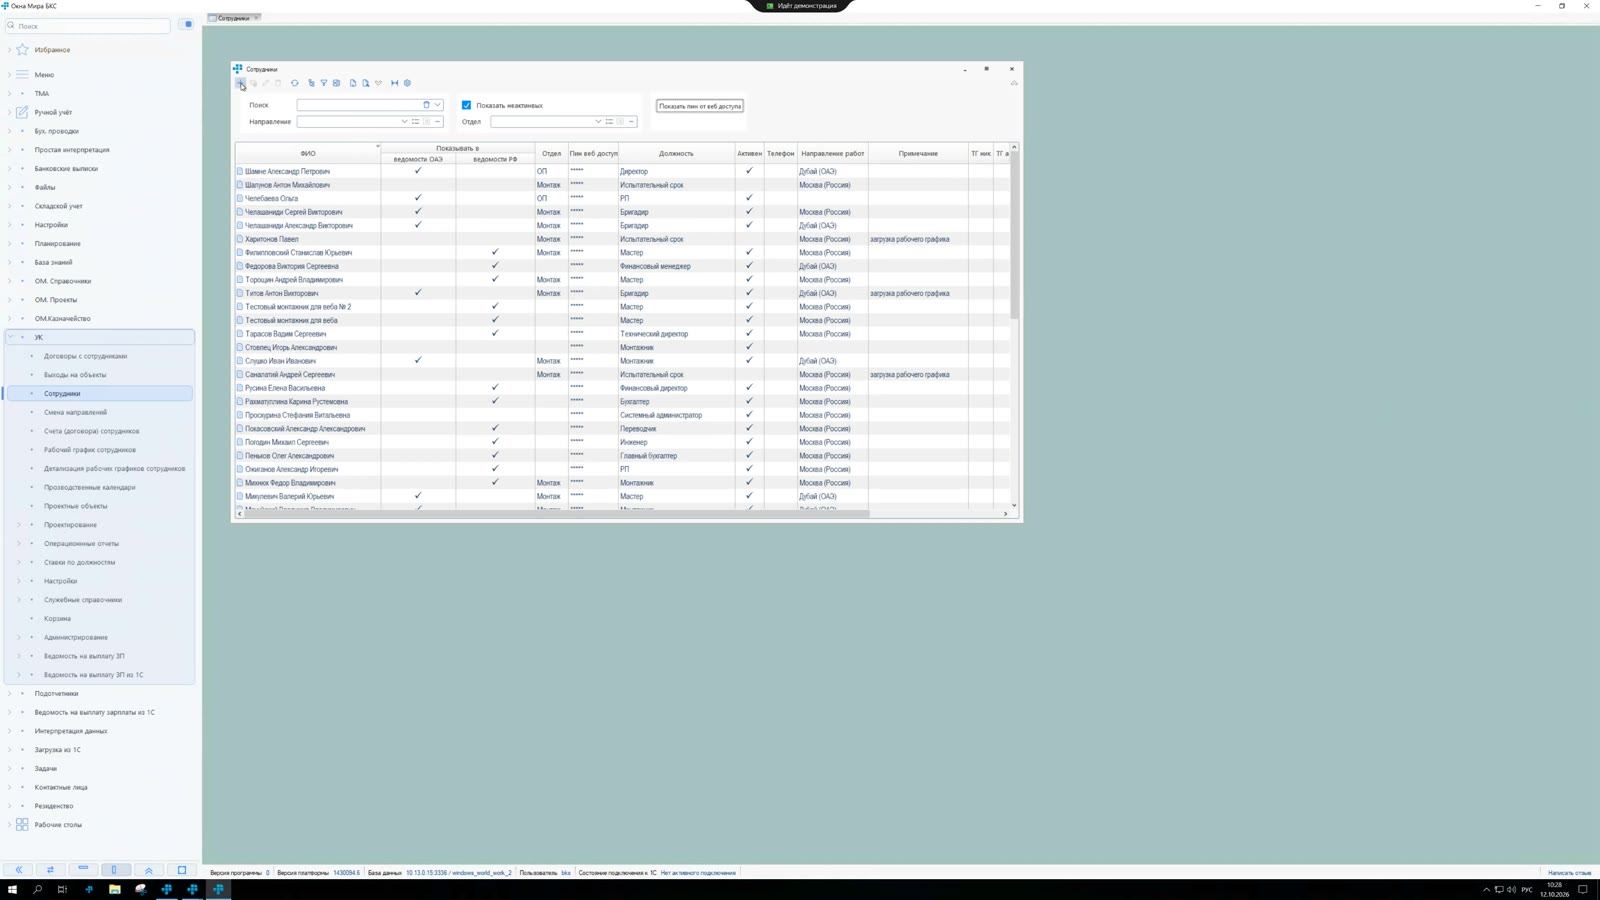Open list selector icon for Отдел
The width and height of the screenshot is (1600, 900).
pyautogui.click(x=609, y=122)
